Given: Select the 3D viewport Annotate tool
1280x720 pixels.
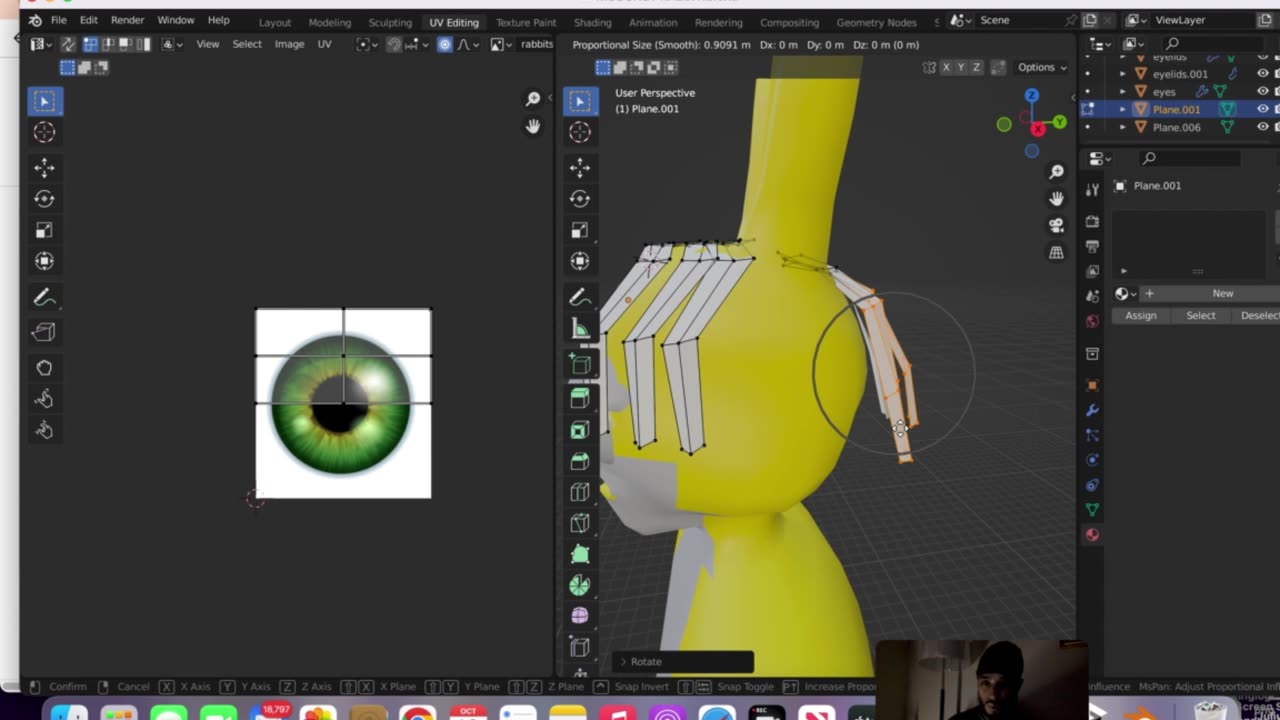Looking at the screenshot, I should point(580,297).
